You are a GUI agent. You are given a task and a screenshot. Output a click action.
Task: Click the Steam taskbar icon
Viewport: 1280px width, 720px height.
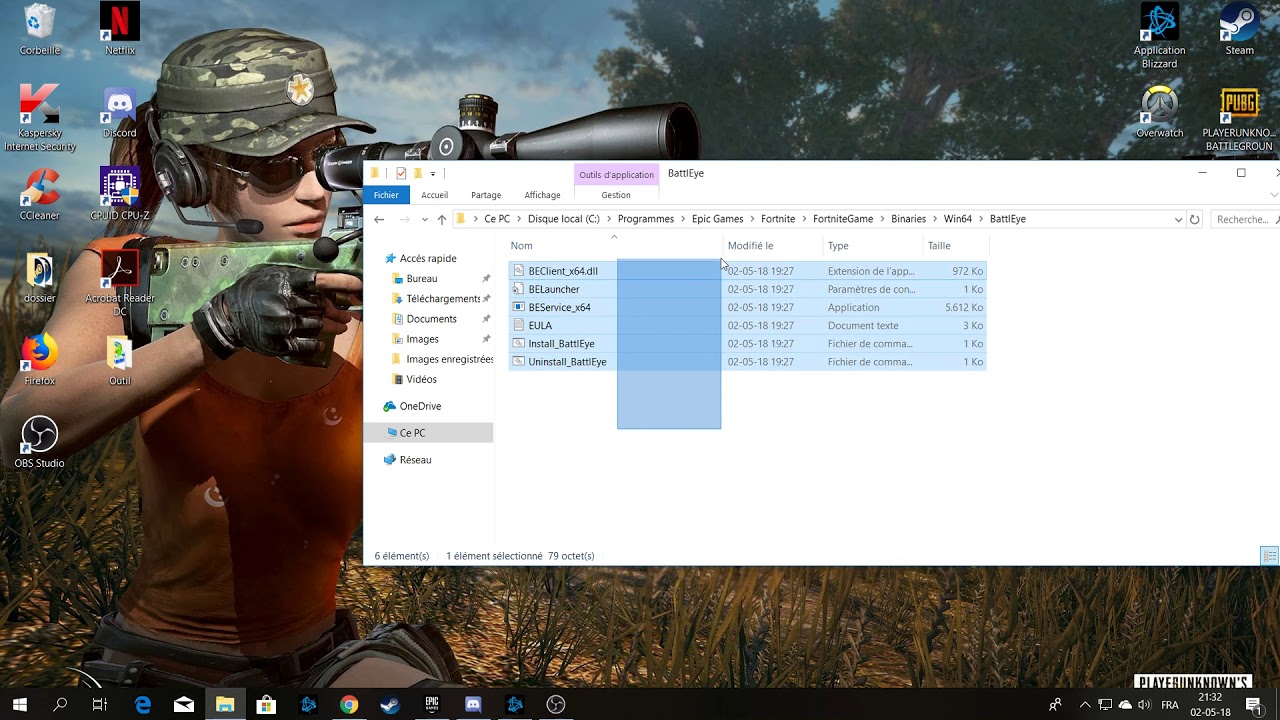click(390, 705)
